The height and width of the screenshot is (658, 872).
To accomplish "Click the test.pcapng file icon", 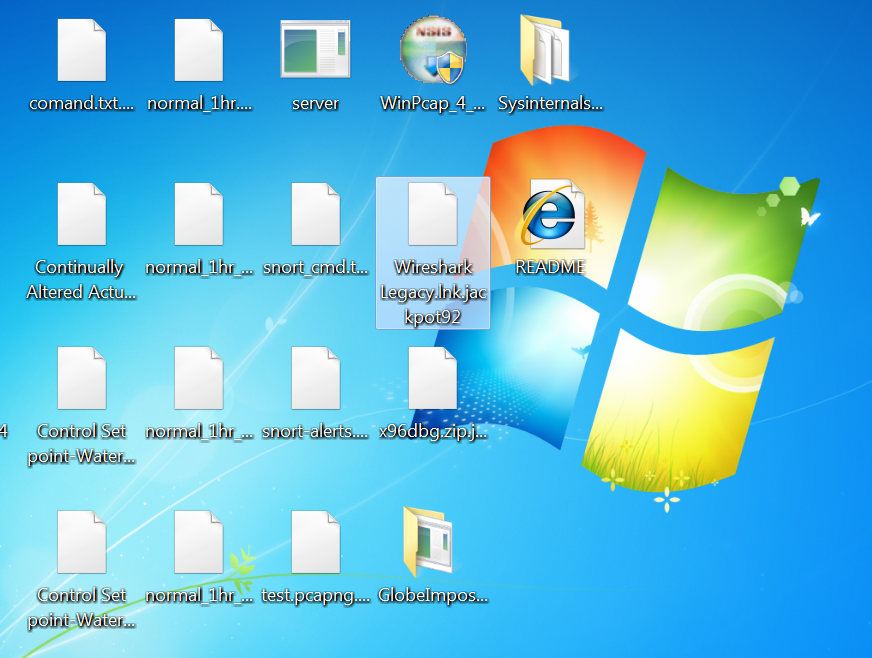I will pyautogui.click(x=315, y=542).
